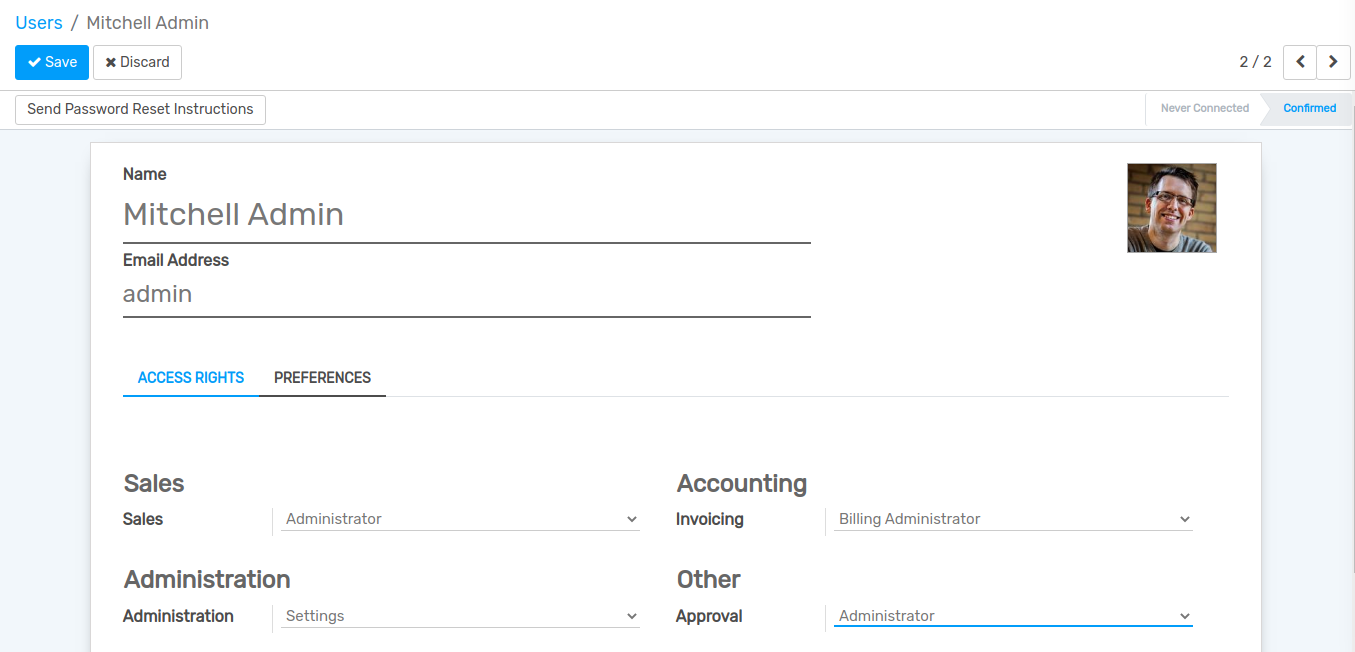Click the Save button
The height and width of the screenshot is (652, 1355).
pyautogui.click(x=52, y=62)
